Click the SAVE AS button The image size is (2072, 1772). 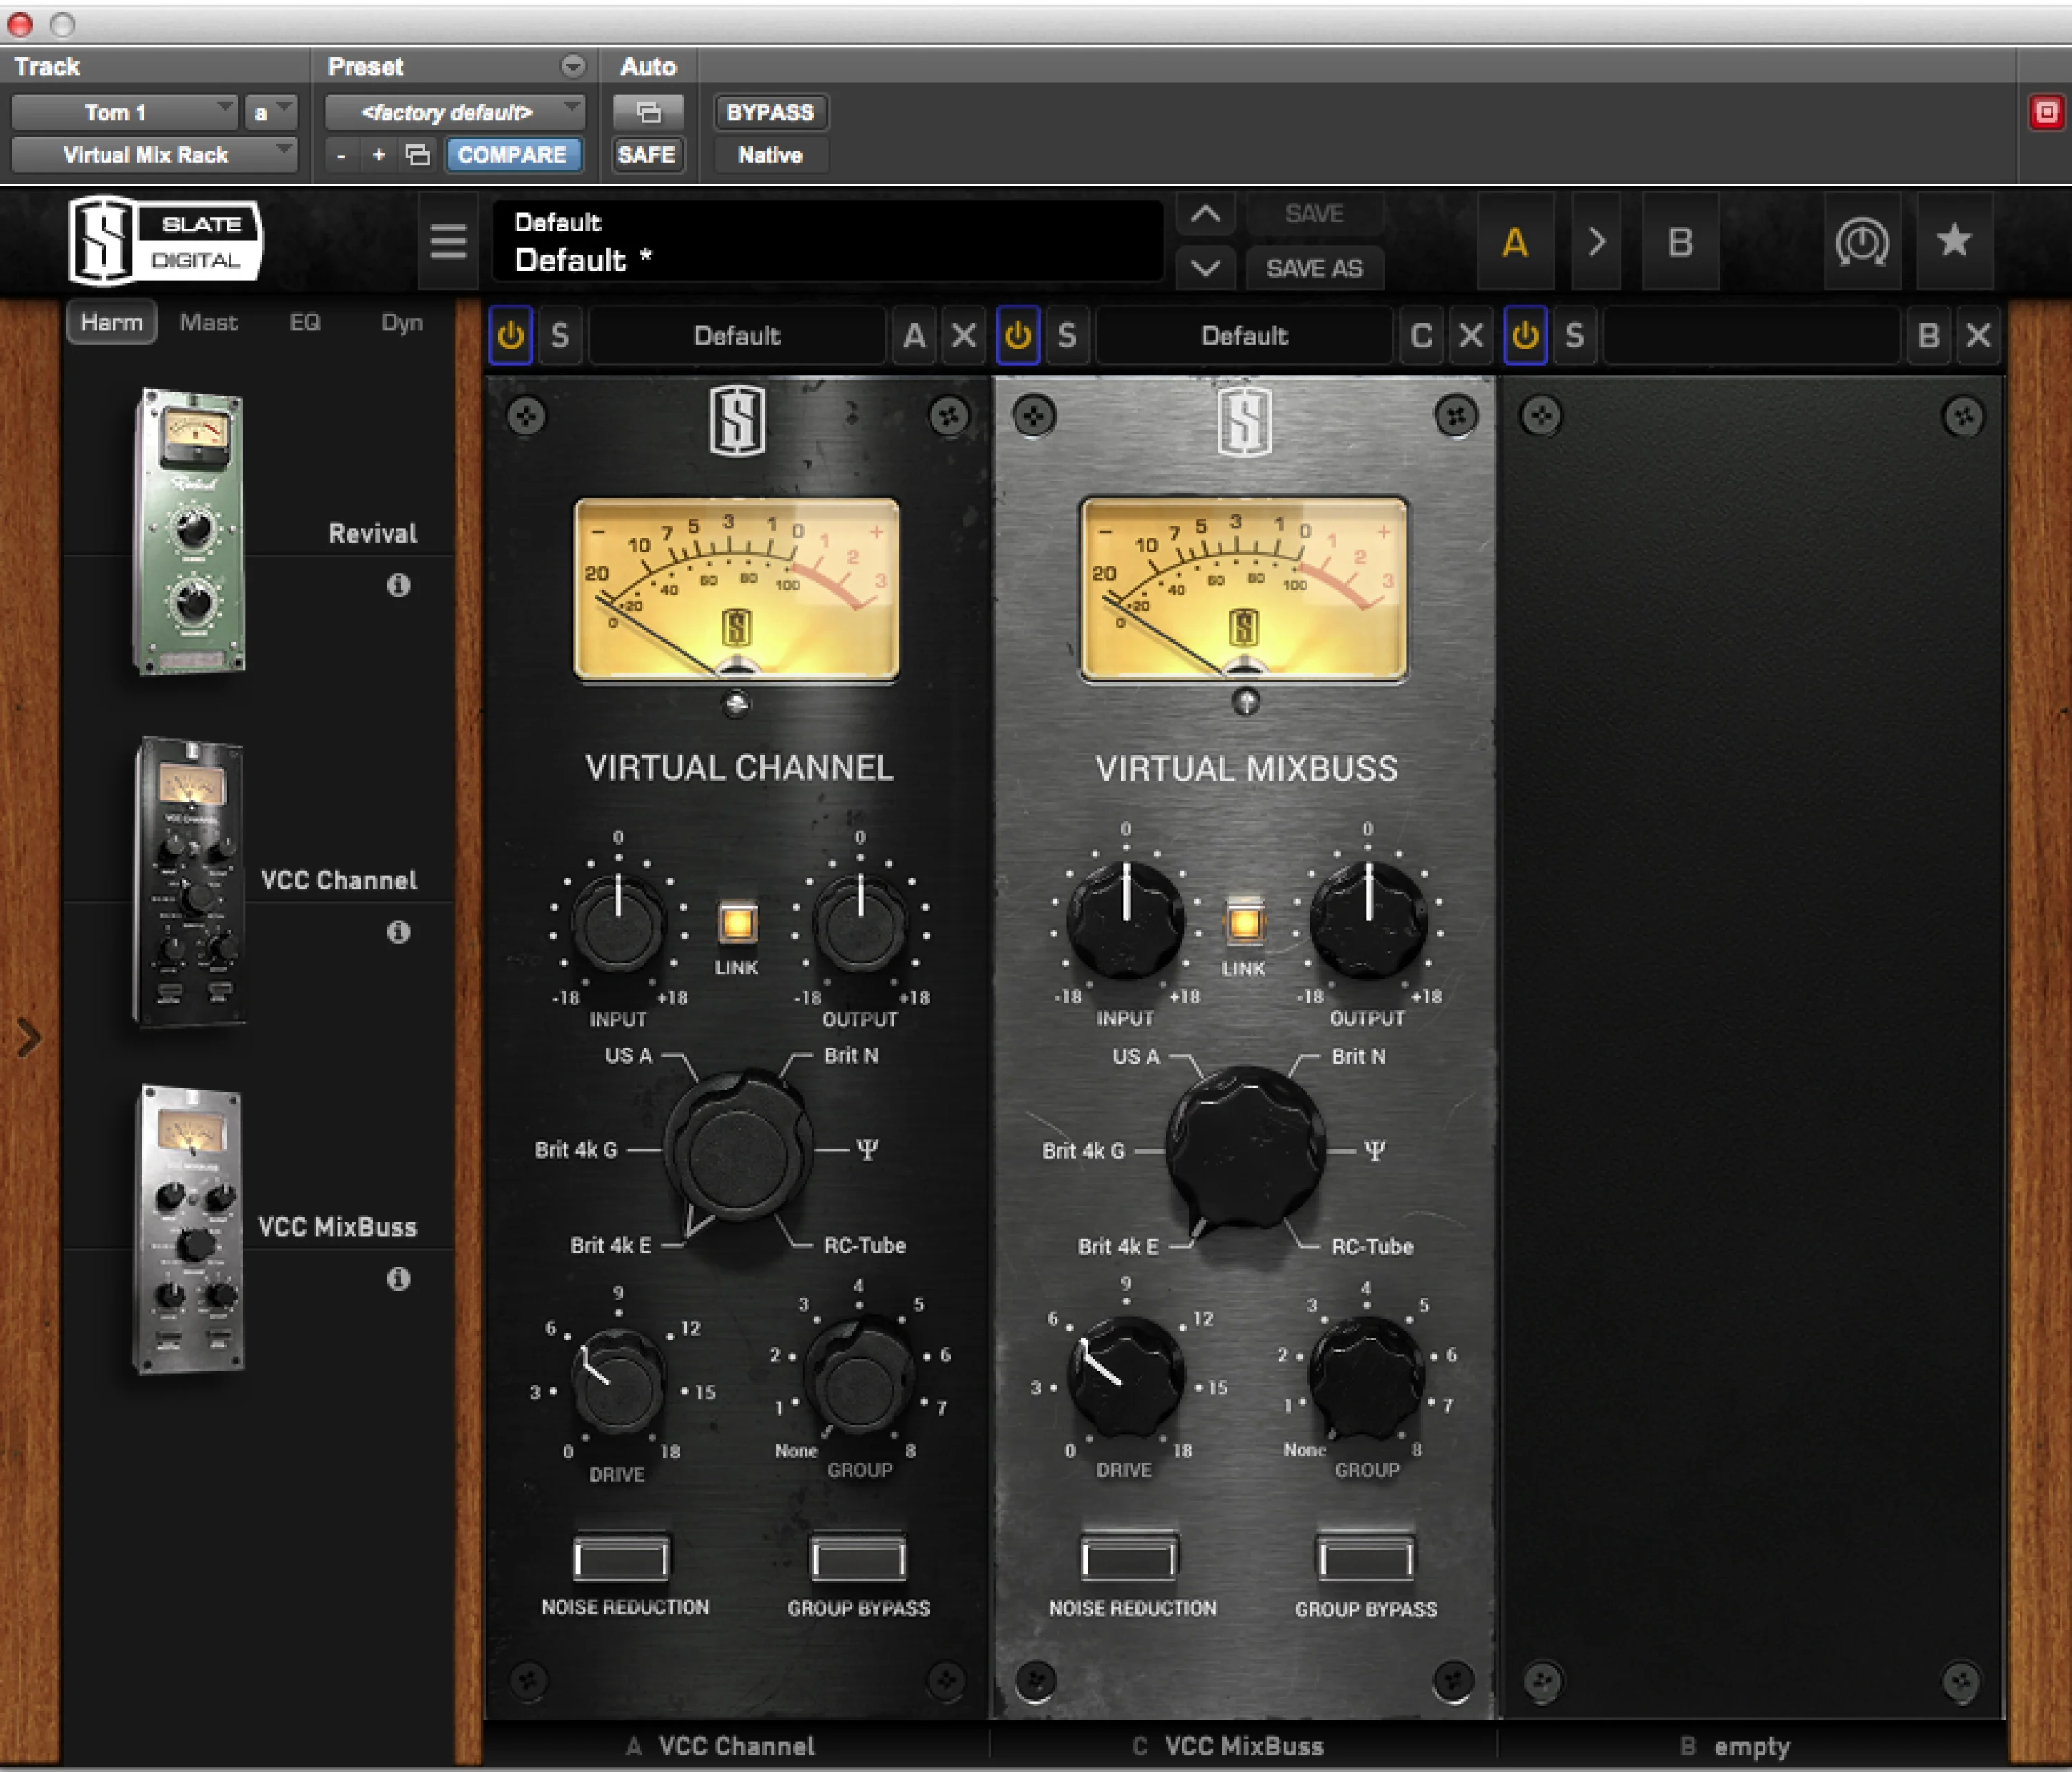click(x=1314, y=268)
